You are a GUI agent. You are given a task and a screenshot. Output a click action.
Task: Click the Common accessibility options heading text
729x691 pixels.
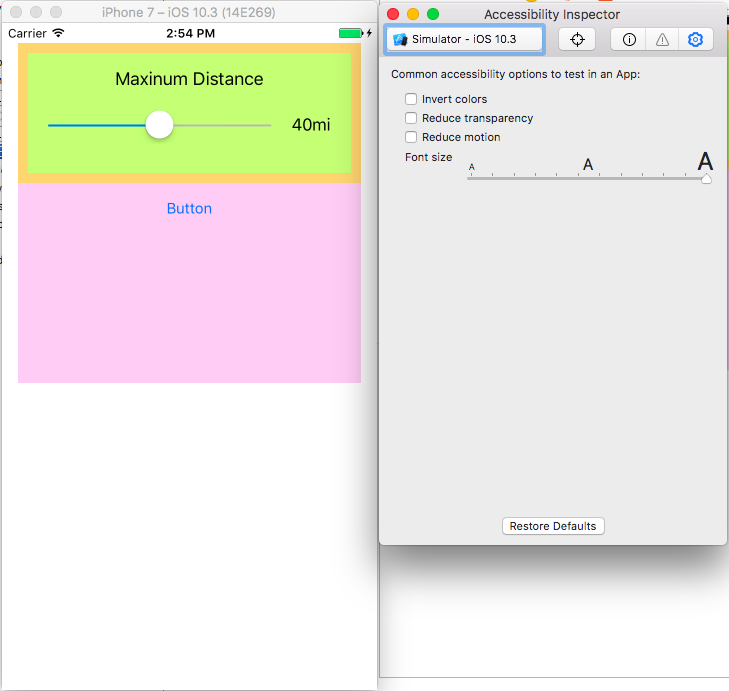(x=516, y=74)
